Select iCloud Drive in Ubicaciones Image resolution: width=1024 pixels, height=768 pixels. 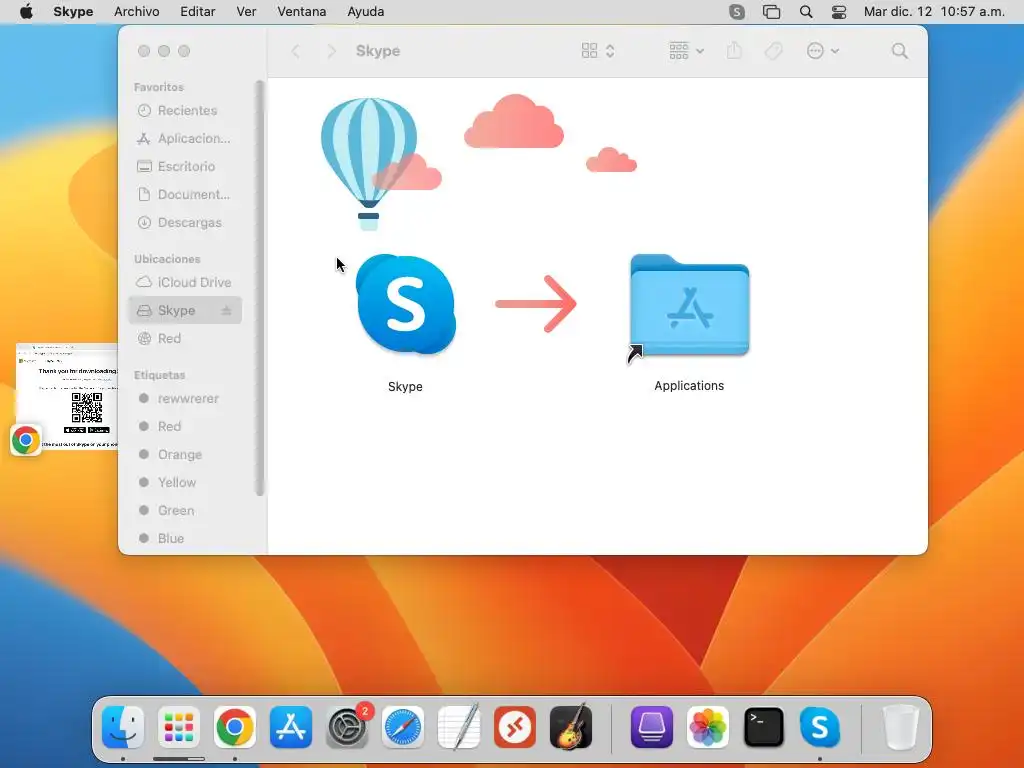[185, 282]
